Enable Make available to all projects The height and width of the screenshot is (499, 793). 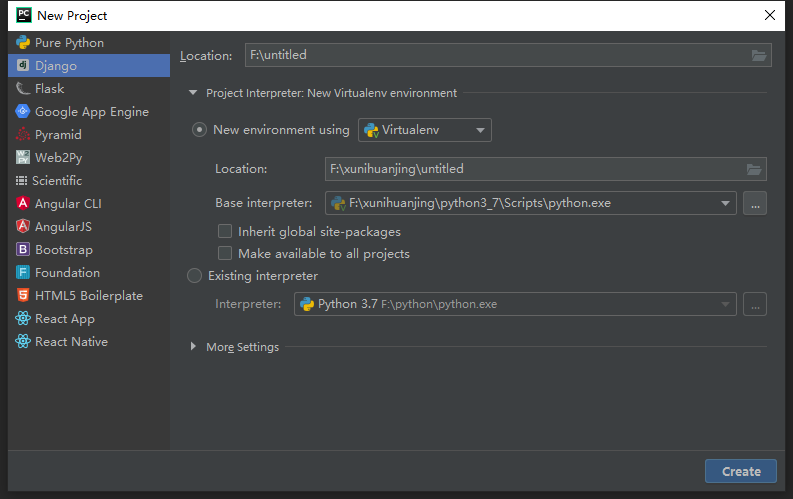[x=225, y=253]
